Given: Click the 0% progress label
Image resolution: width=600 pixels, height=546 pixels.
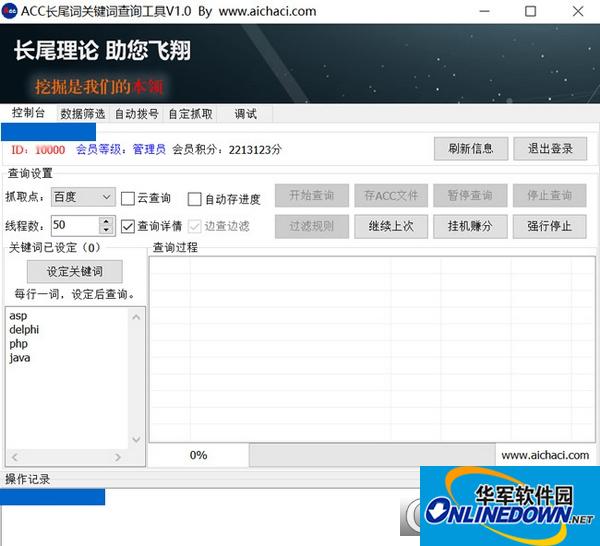Looking at the screenshot, I should [198, 455].
